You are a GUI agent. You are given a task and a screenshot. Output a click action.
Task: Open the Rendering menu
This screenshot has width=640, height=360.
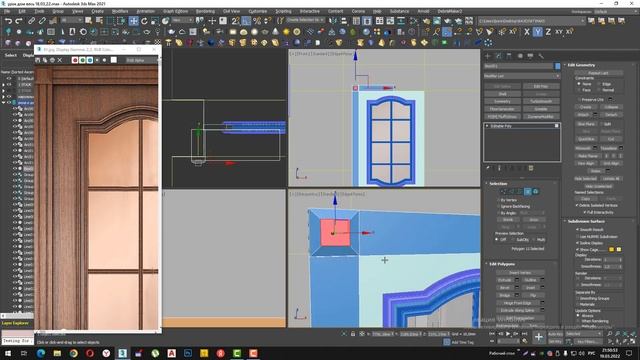(205, 11)
